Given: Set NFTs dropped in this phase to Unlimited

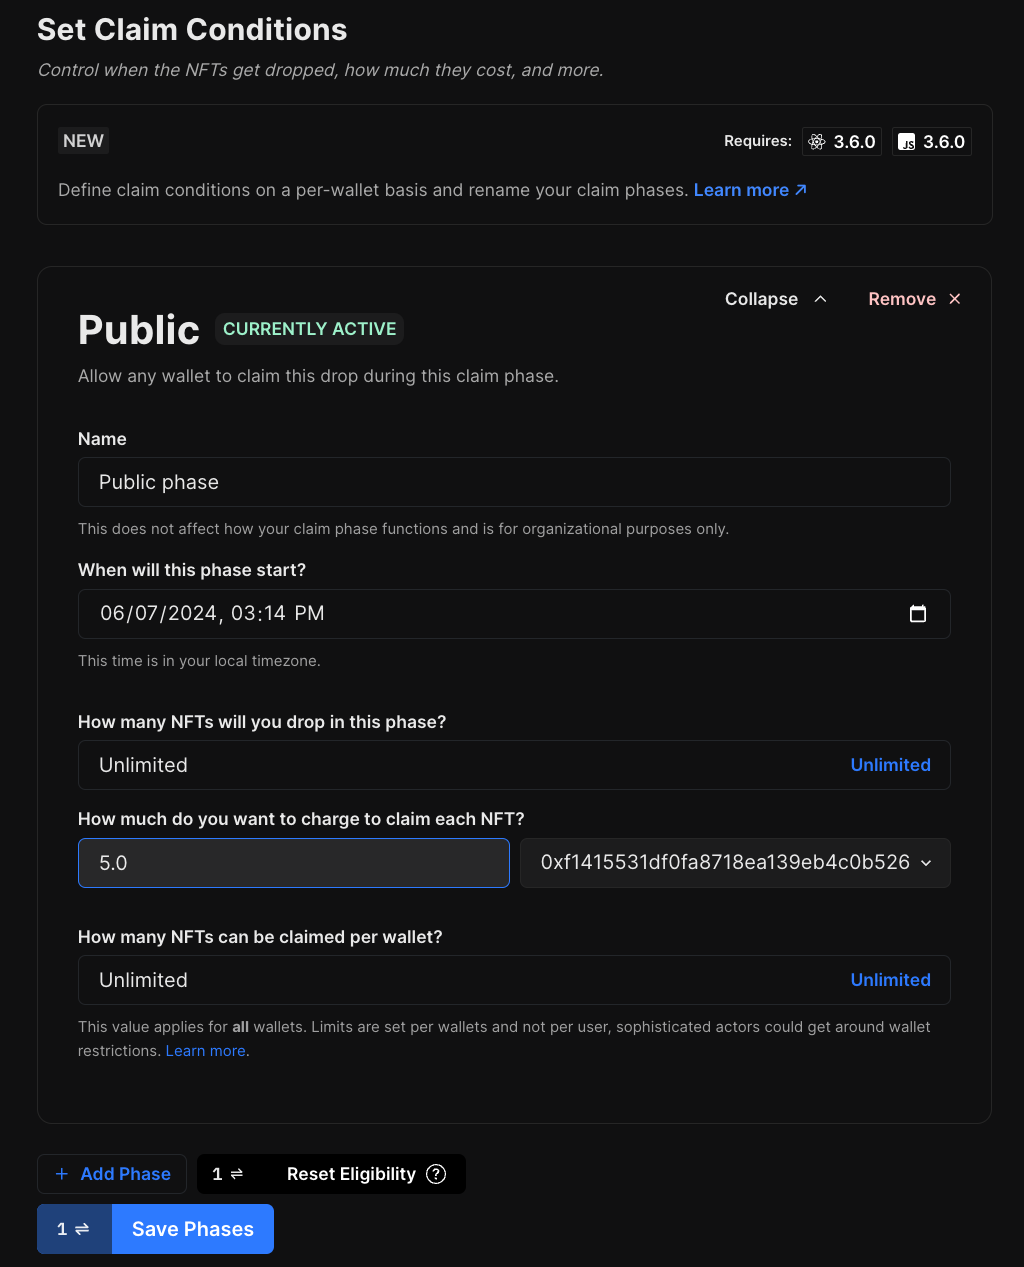Looking at the screenshot, I should tap(890, 765).
